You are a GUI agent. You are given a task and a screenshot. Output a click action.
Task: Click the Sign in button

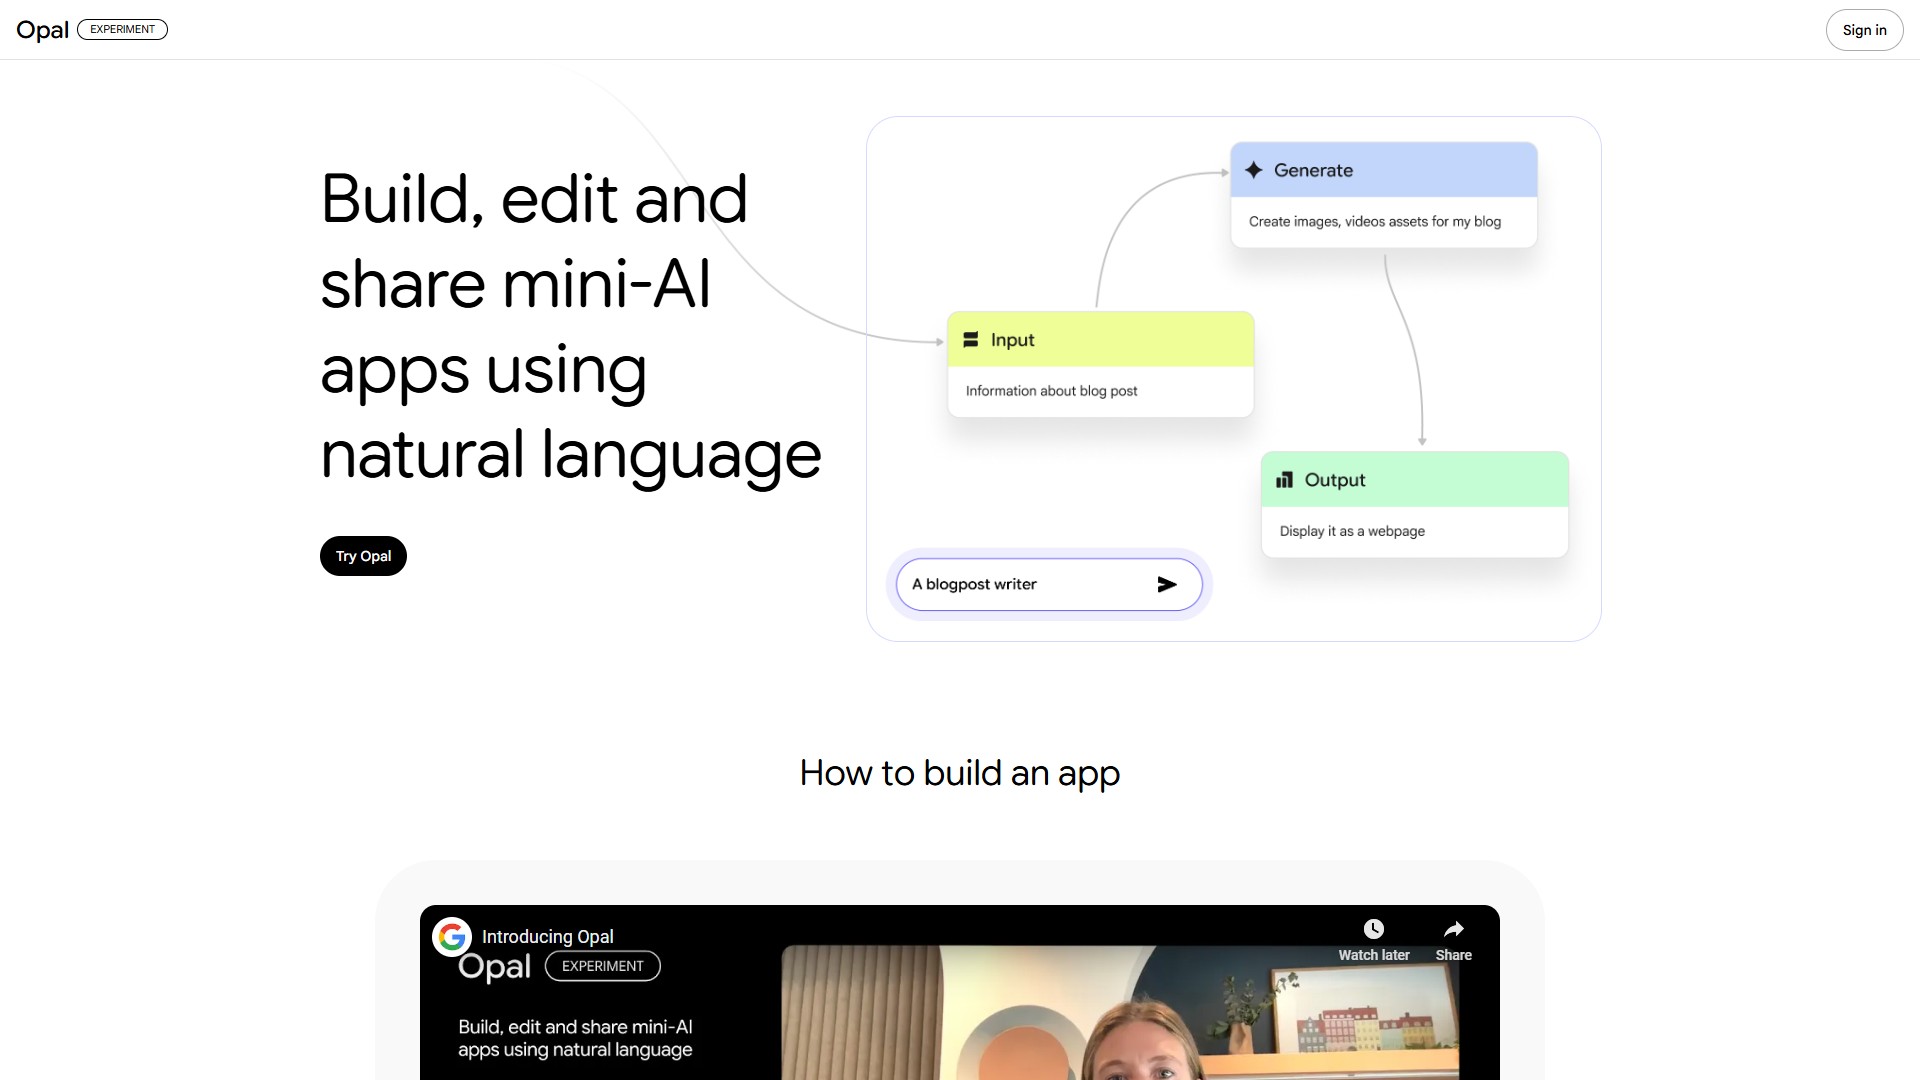1864,30
